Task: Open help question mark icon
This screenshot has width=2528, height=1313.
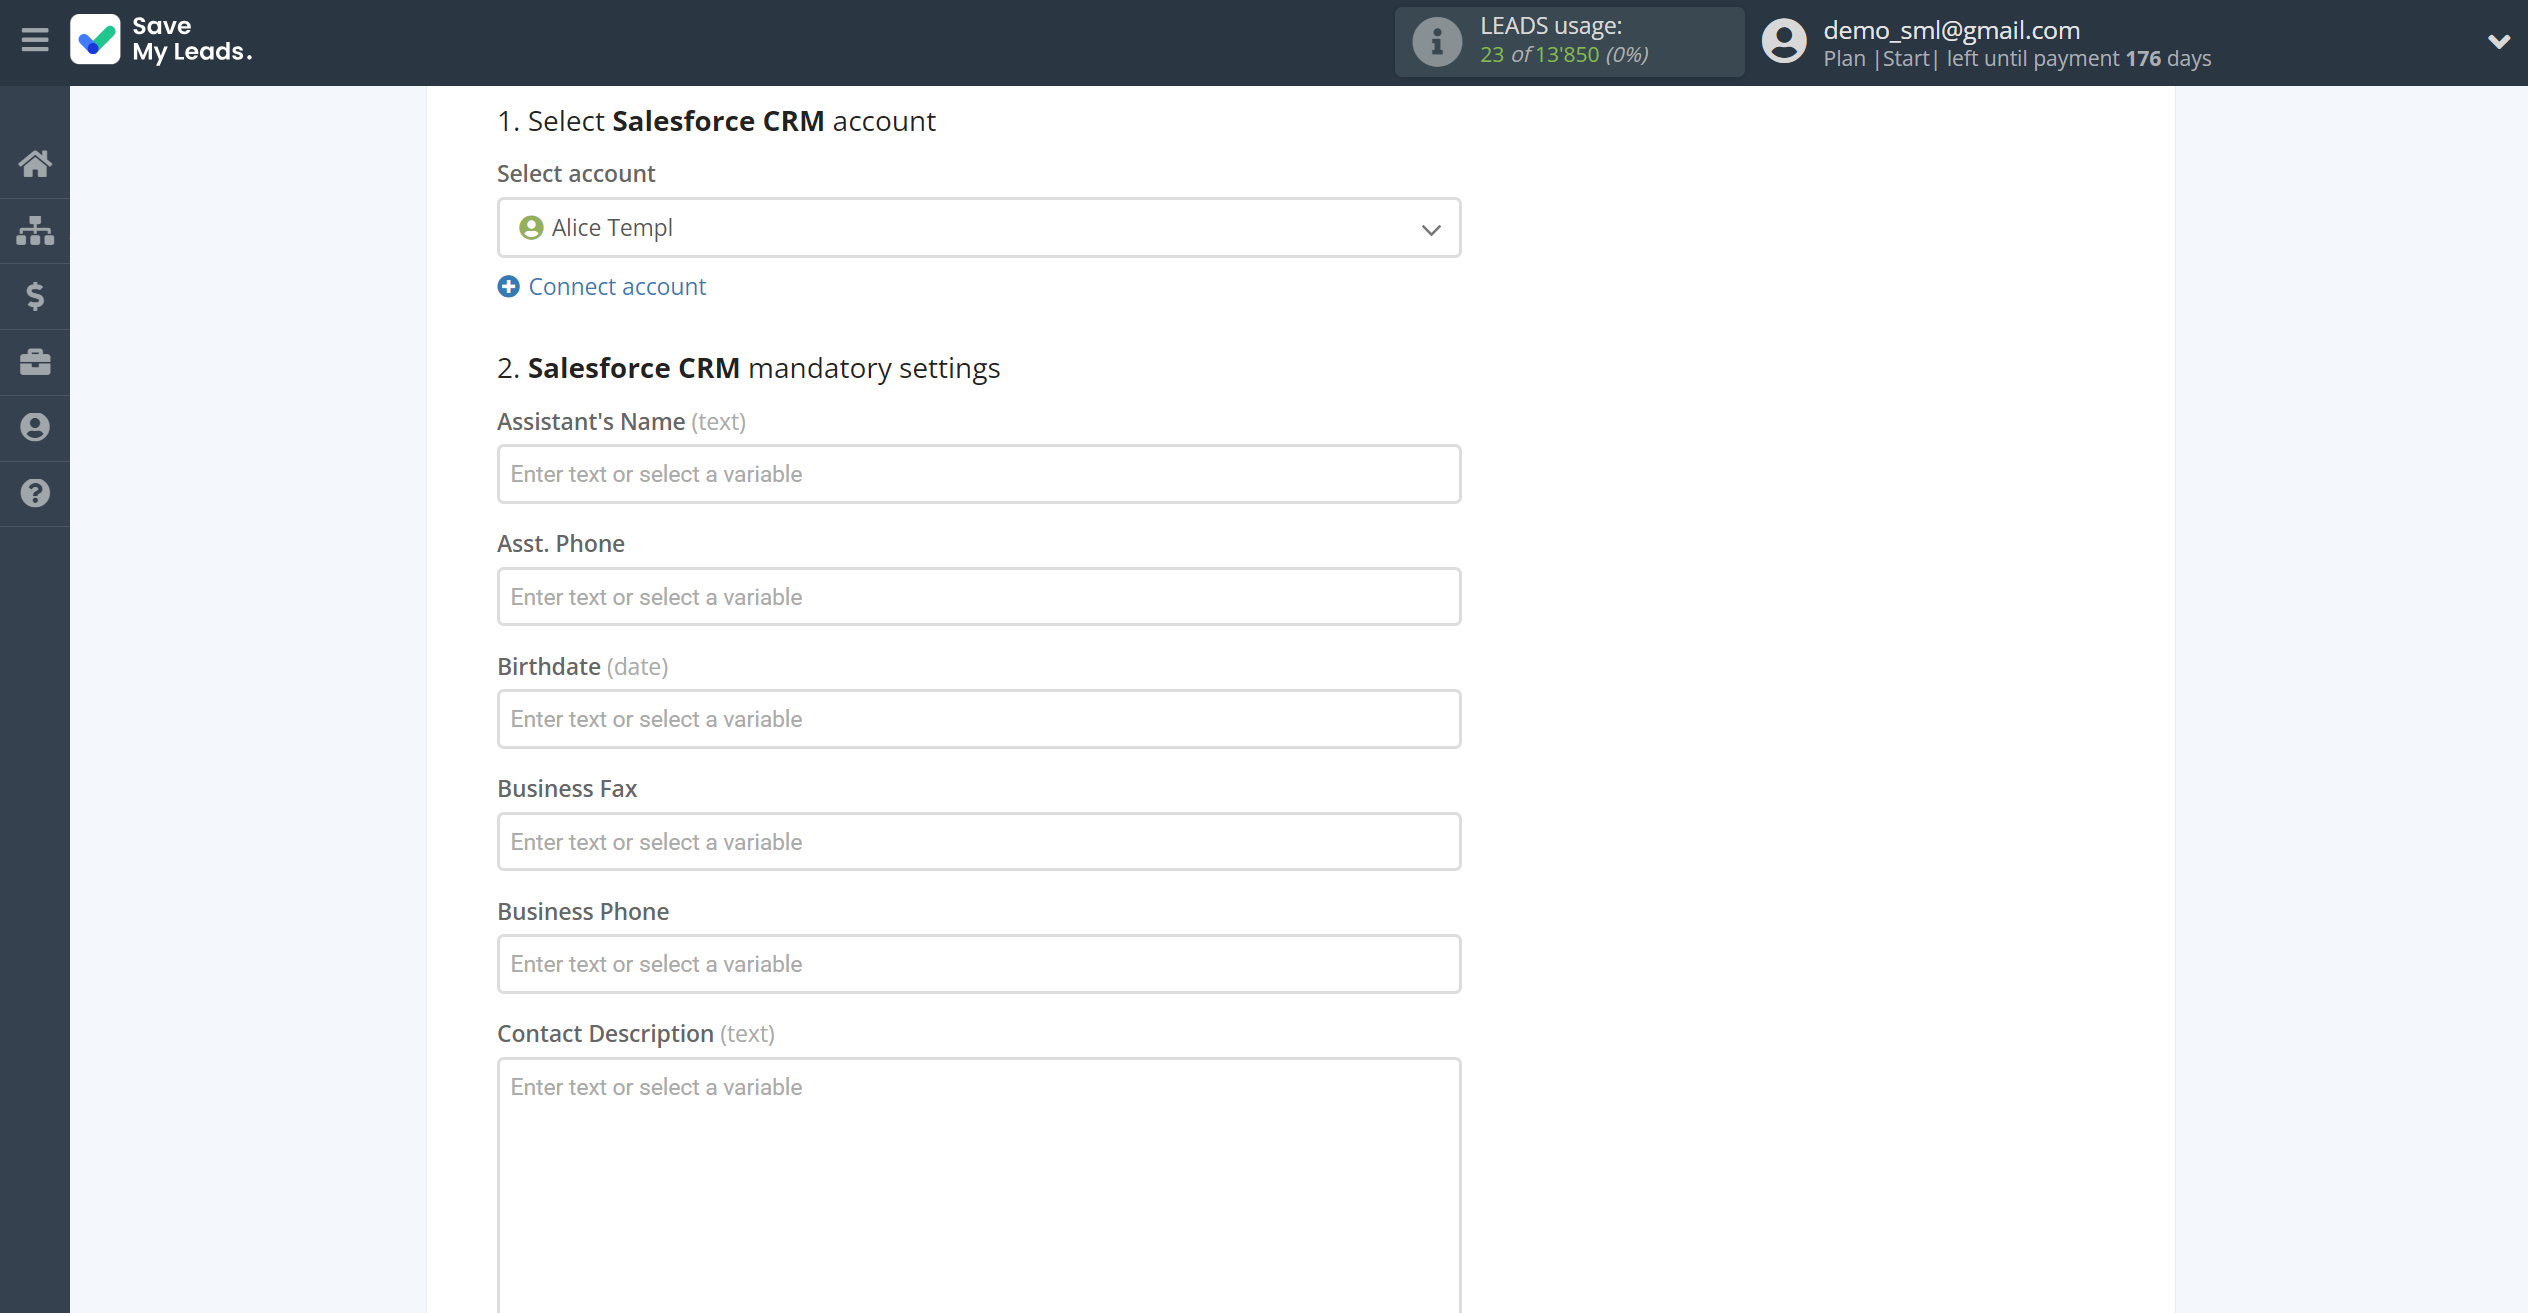Action: tap(35, 493)
